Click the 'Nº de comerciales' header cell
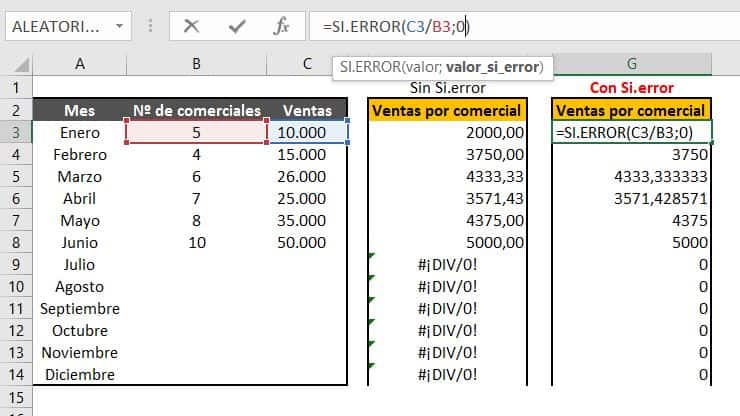740x416 pixels. point(196,110)
